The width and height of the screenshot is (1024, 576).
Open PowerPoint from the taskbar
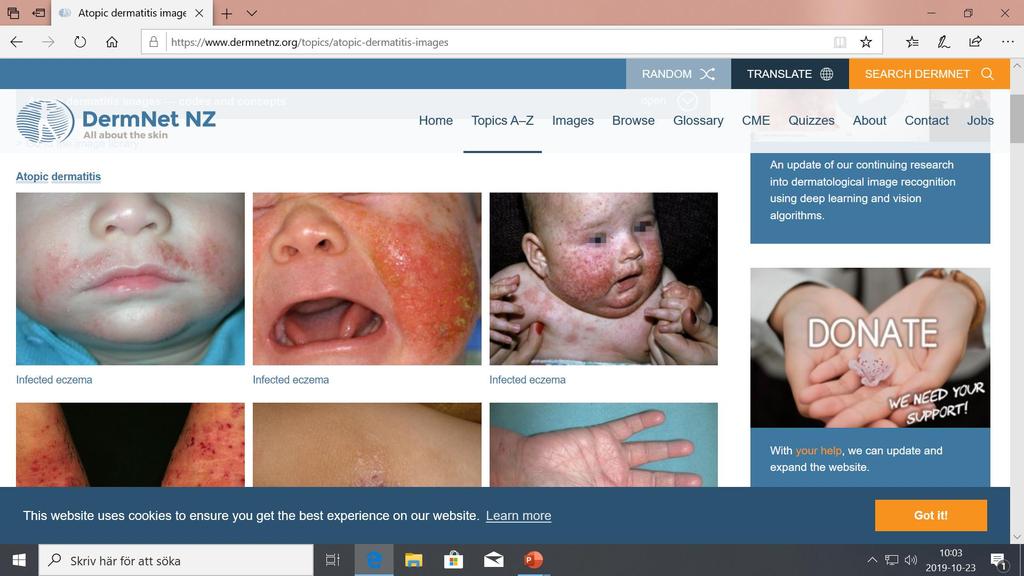533,560
